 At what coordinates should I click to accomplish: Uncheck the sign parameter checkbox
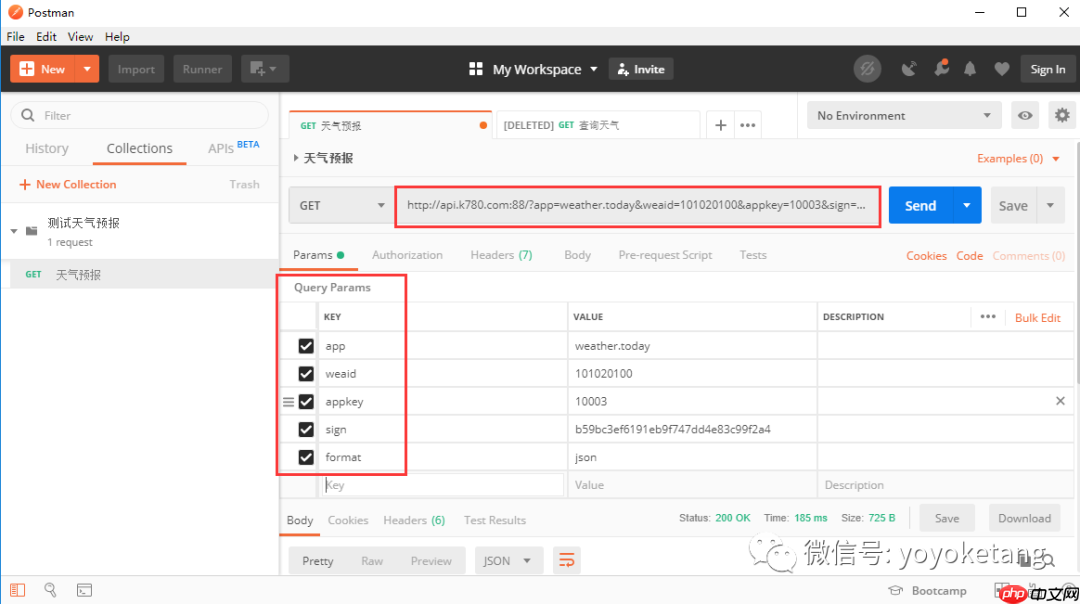point(306,429)
